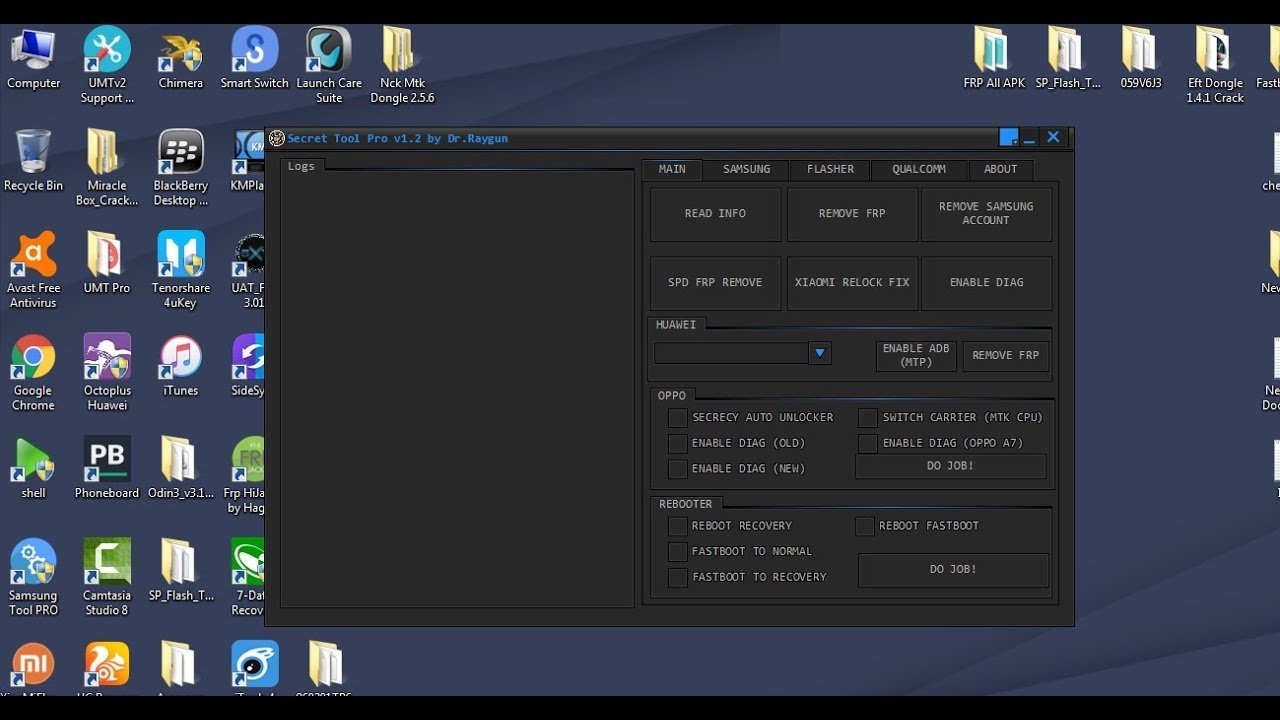This screenshot has width=1280, height=720.
Task: Open Nck Mtk Dongle 2.5.6 folder
Action: (x=402, y=65)
